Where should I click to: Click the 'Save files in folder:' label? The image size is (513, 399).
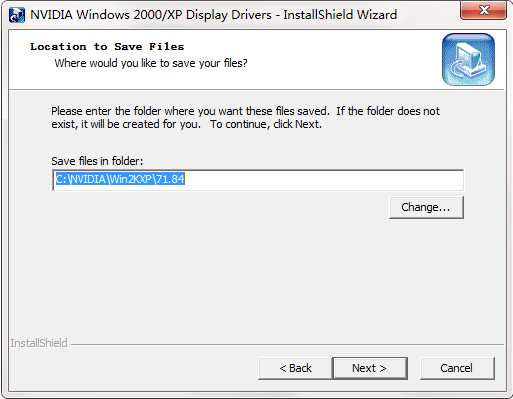[x=97, y=161]
